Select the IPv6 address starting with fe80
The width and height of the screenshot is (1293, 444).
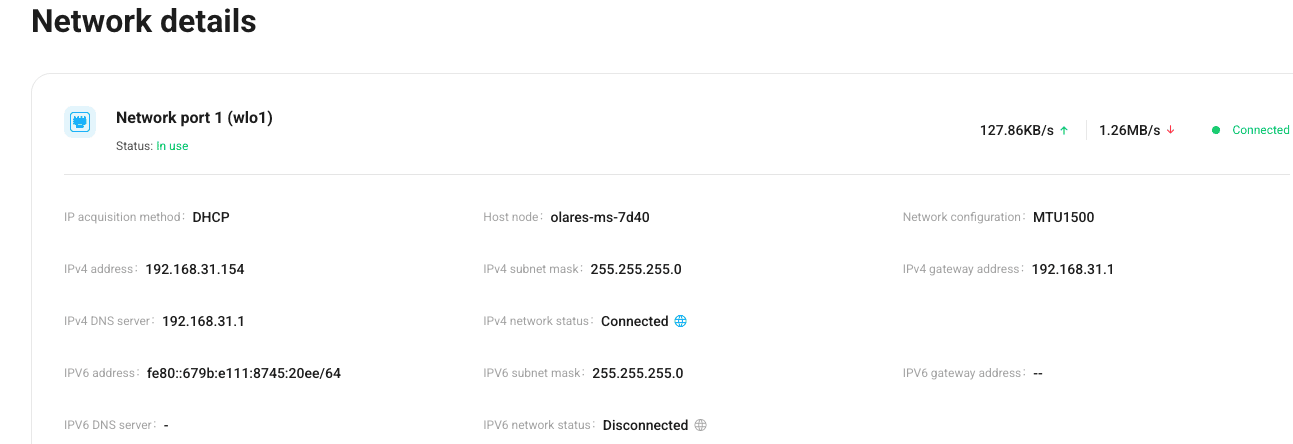click(x=243, y=373)
